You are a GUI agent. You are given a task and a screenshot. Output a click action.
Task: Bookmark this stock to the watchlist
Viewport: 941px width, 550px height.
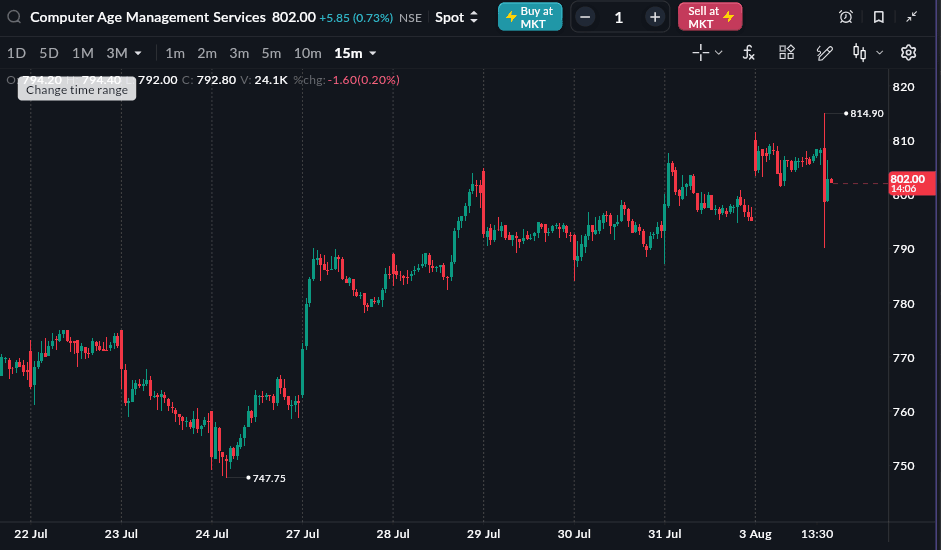click(879, 17)
